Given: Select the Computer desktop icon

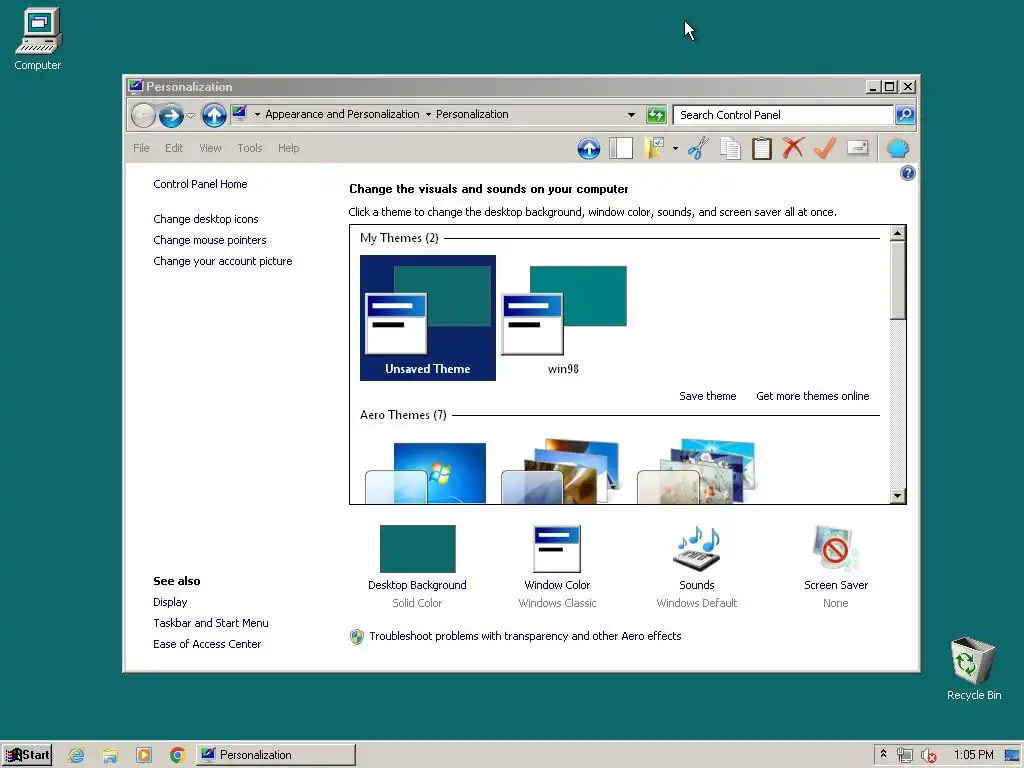Looking at the screenshot, I should coord(38,39).
